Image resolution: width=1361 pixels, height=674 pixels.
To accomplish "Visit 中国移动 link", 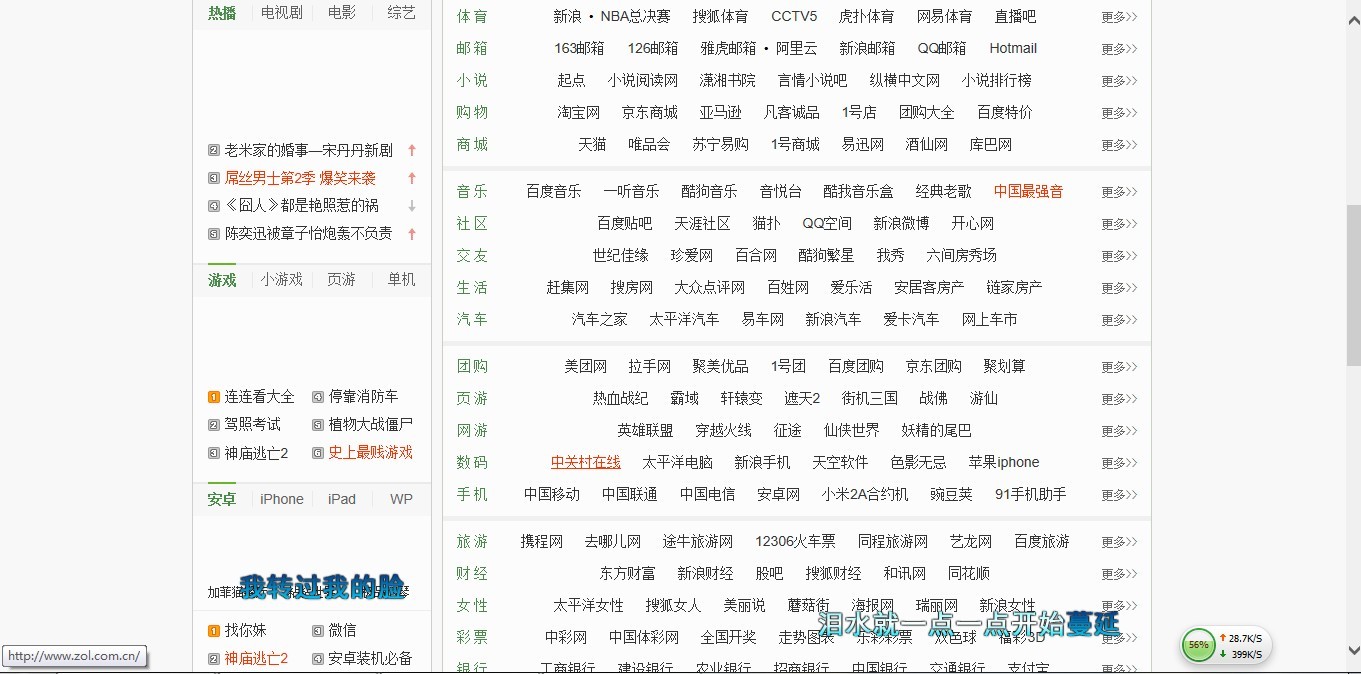I will (x=552, y=494).
